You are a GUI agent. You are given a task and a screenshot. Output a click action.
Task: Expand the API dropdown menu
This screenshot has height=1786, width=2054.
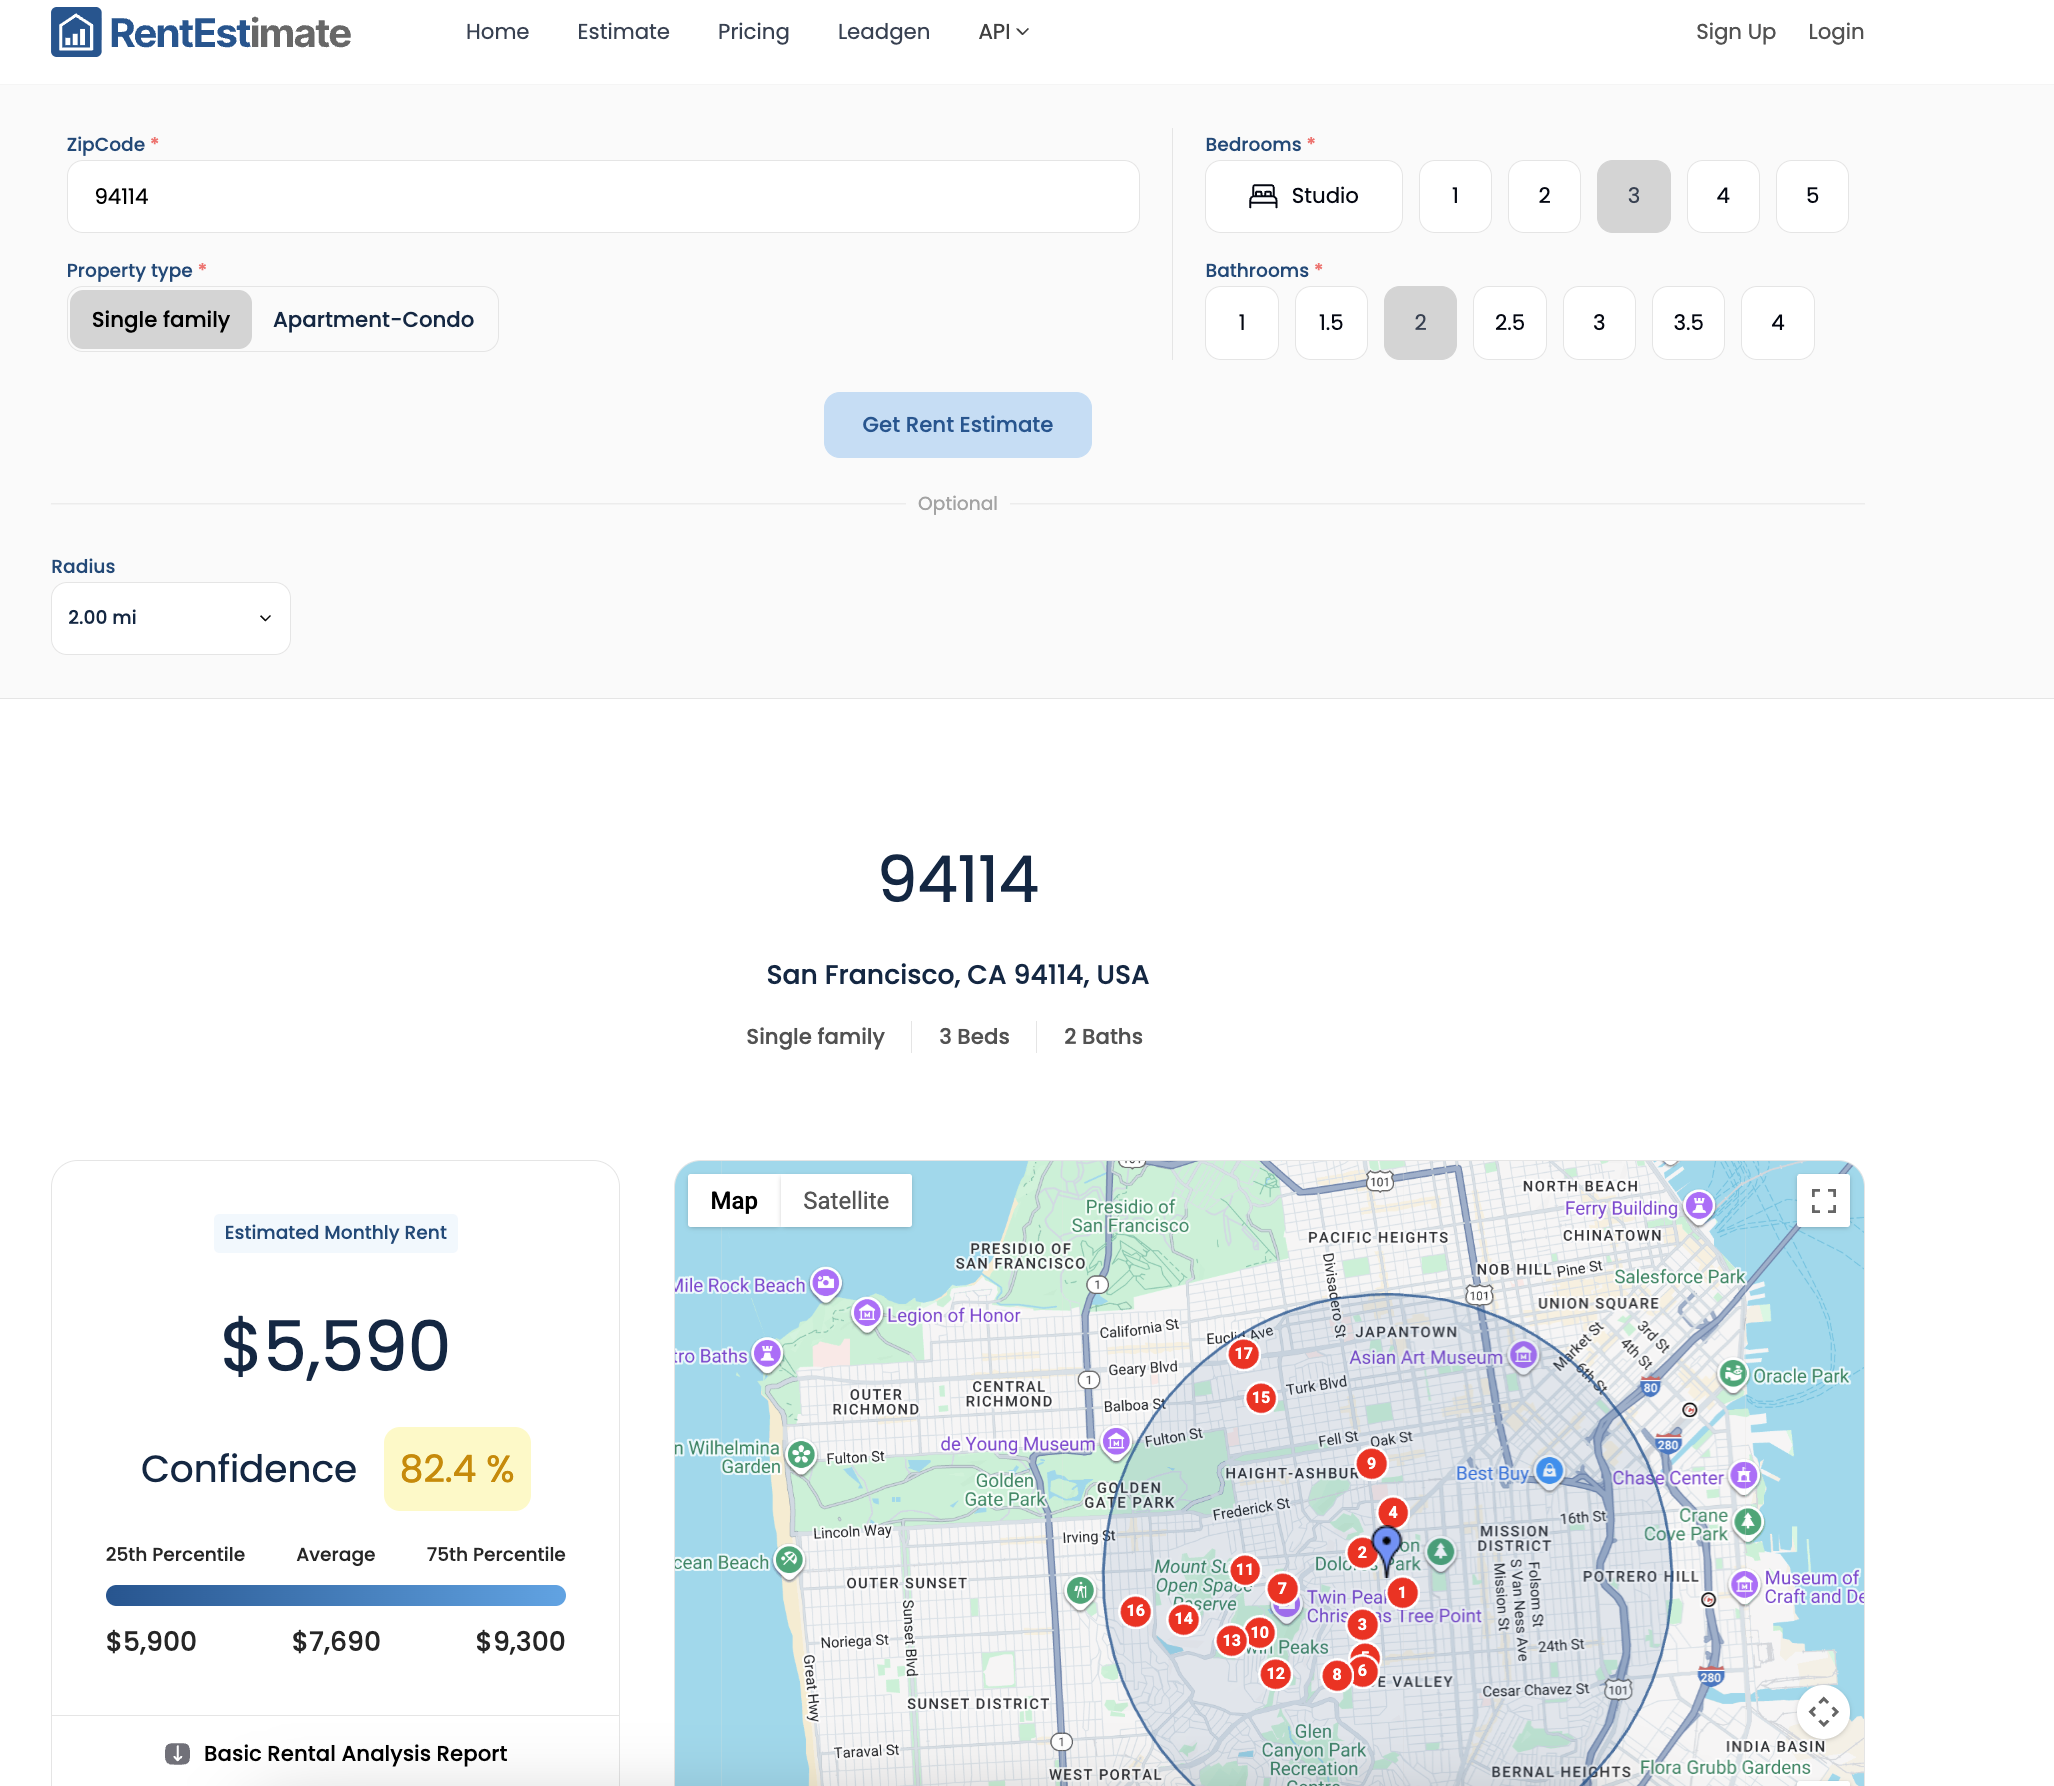click(x=1003, y=32)
